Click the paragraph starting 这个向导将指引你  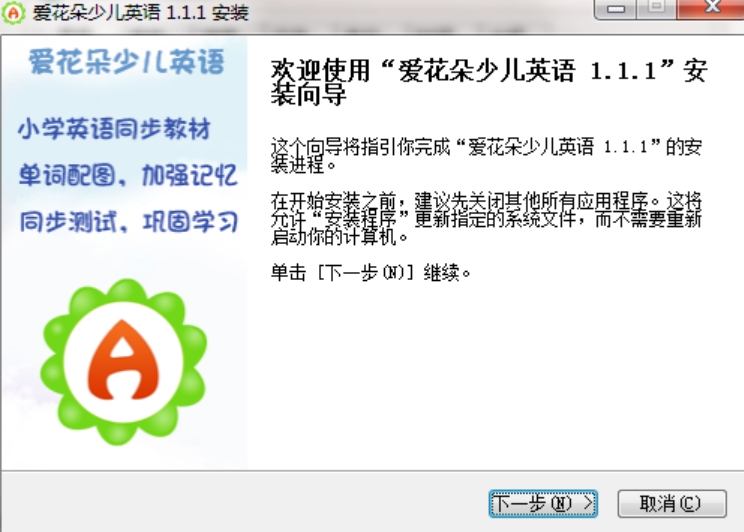pos(486,156)
